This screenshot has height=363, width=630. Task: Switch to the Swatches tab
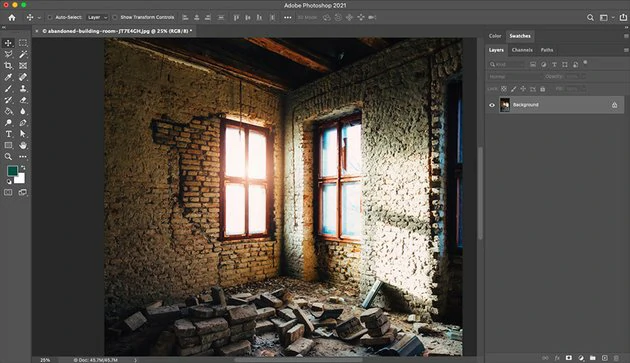(520, 36)
